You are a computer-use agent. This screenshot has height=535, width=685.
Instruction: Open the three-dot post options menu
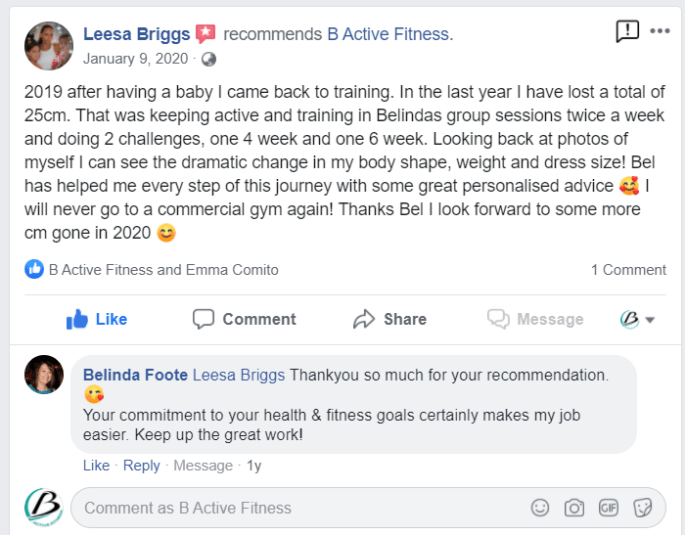click(660, 31)
